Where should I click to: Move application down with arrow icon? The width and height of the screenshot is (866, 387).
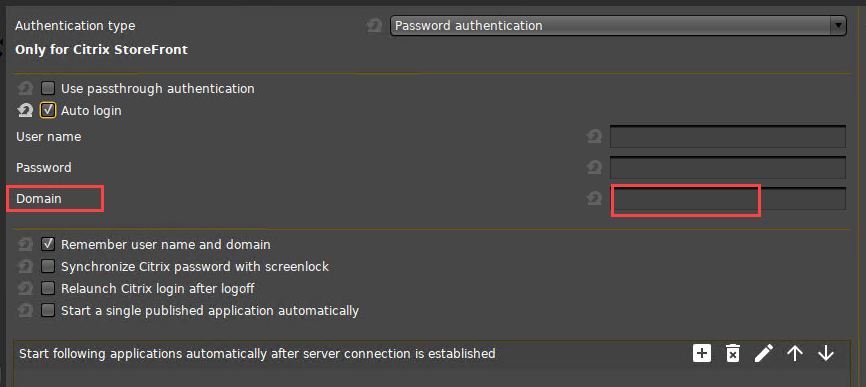point(826,353)
